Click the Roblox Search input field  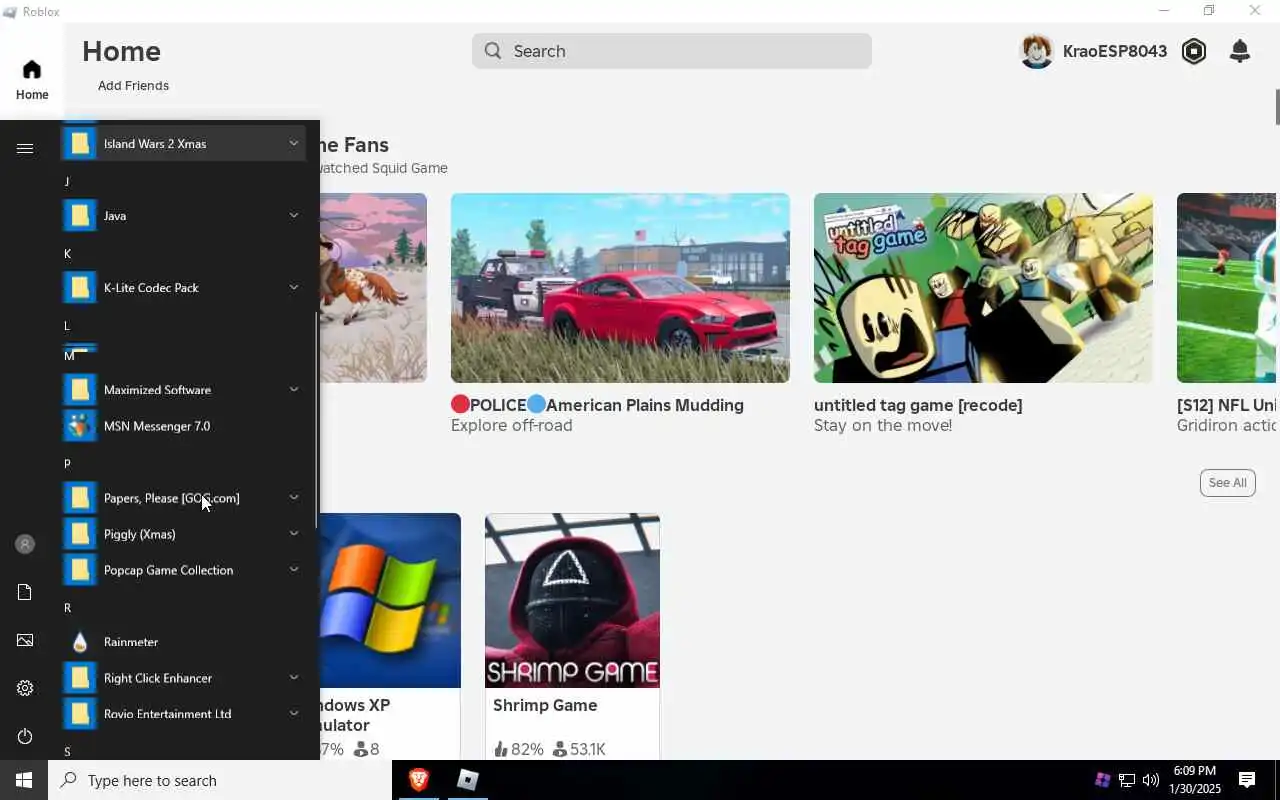672,51
